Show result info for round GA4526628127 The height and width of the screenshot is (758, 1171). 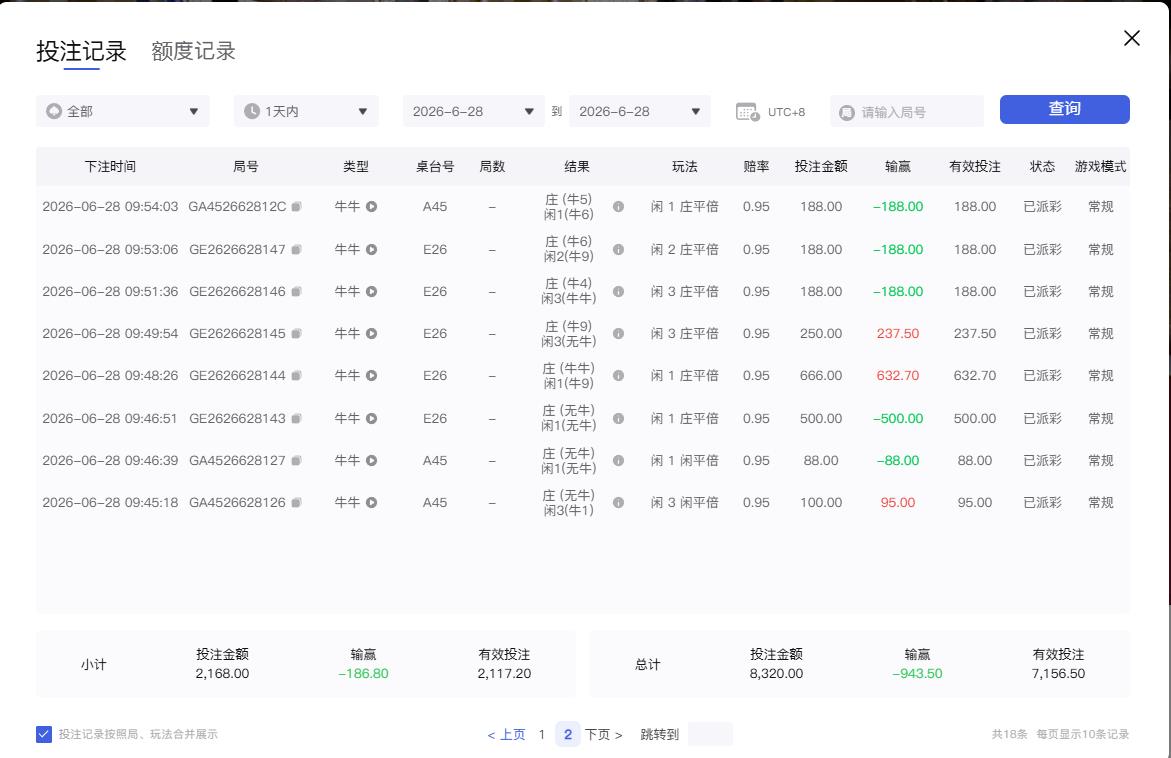[618, 461]
